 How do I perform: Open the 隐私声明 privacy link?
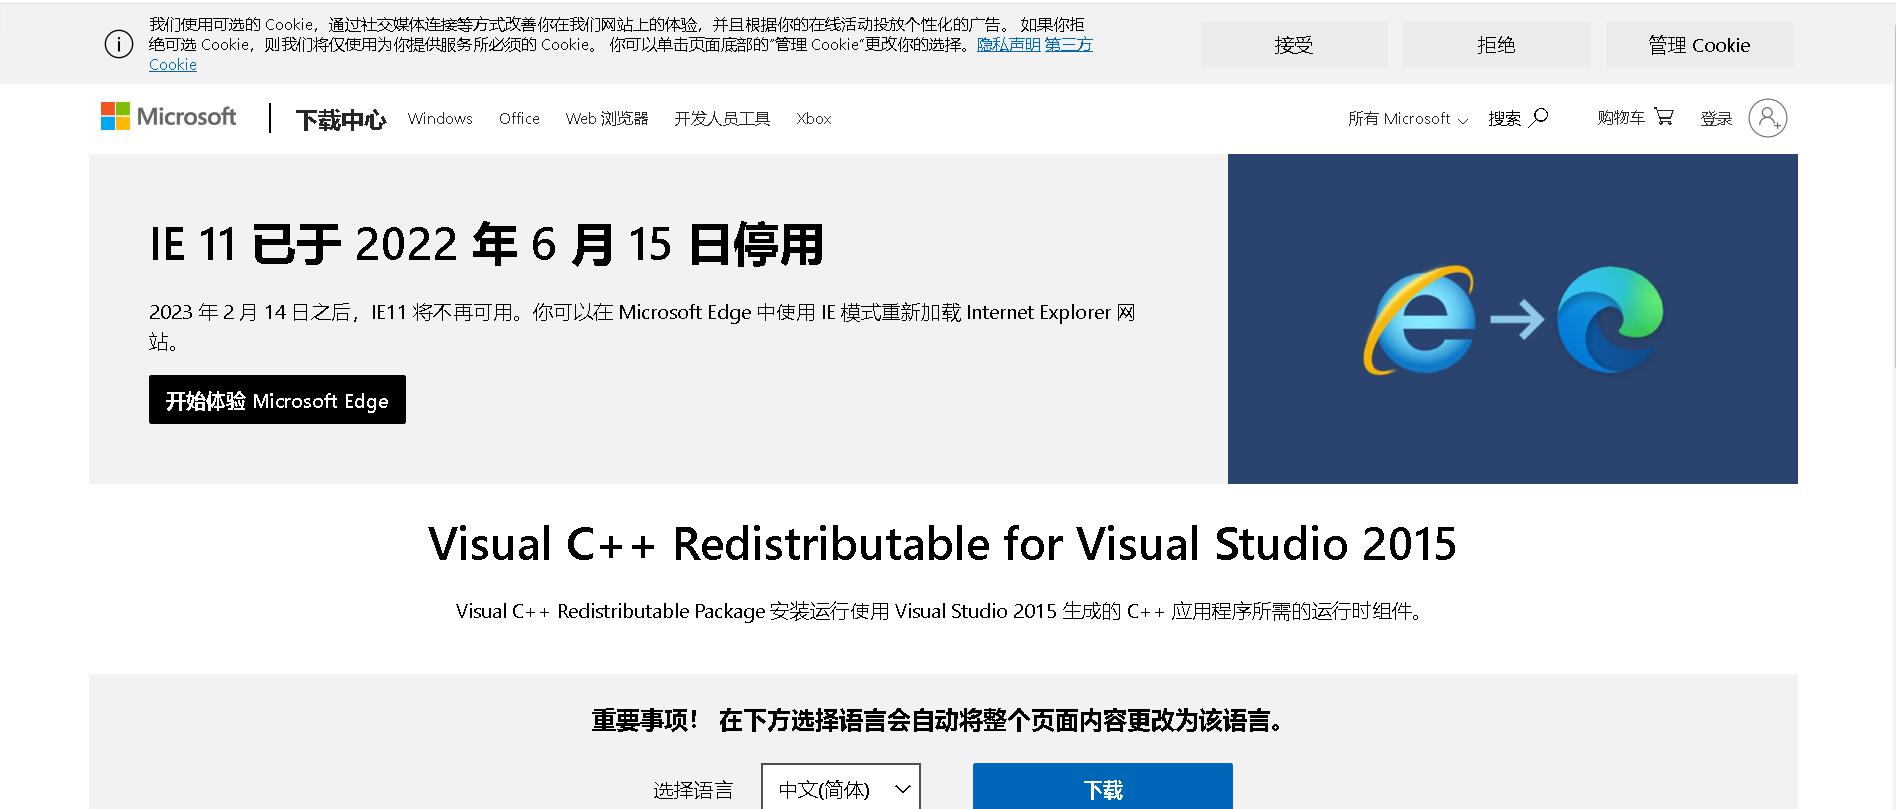[x=1008, y=44]
